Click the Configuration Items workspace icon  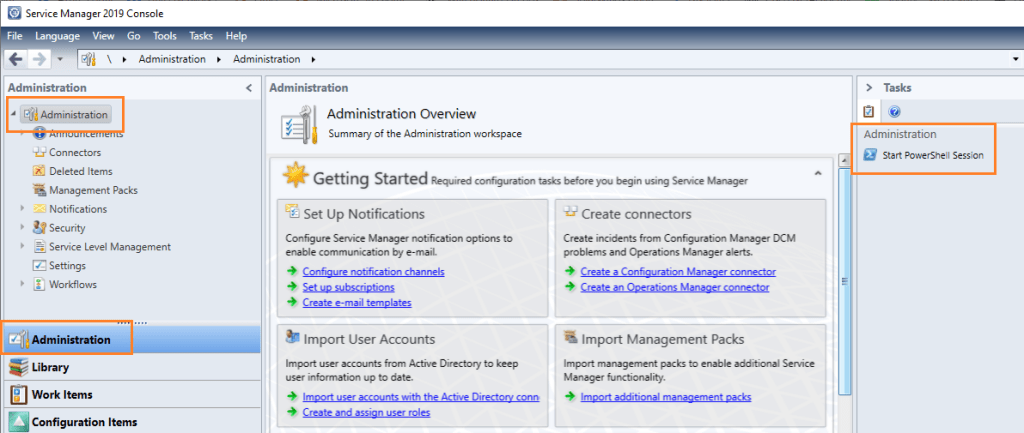[18, 422]
